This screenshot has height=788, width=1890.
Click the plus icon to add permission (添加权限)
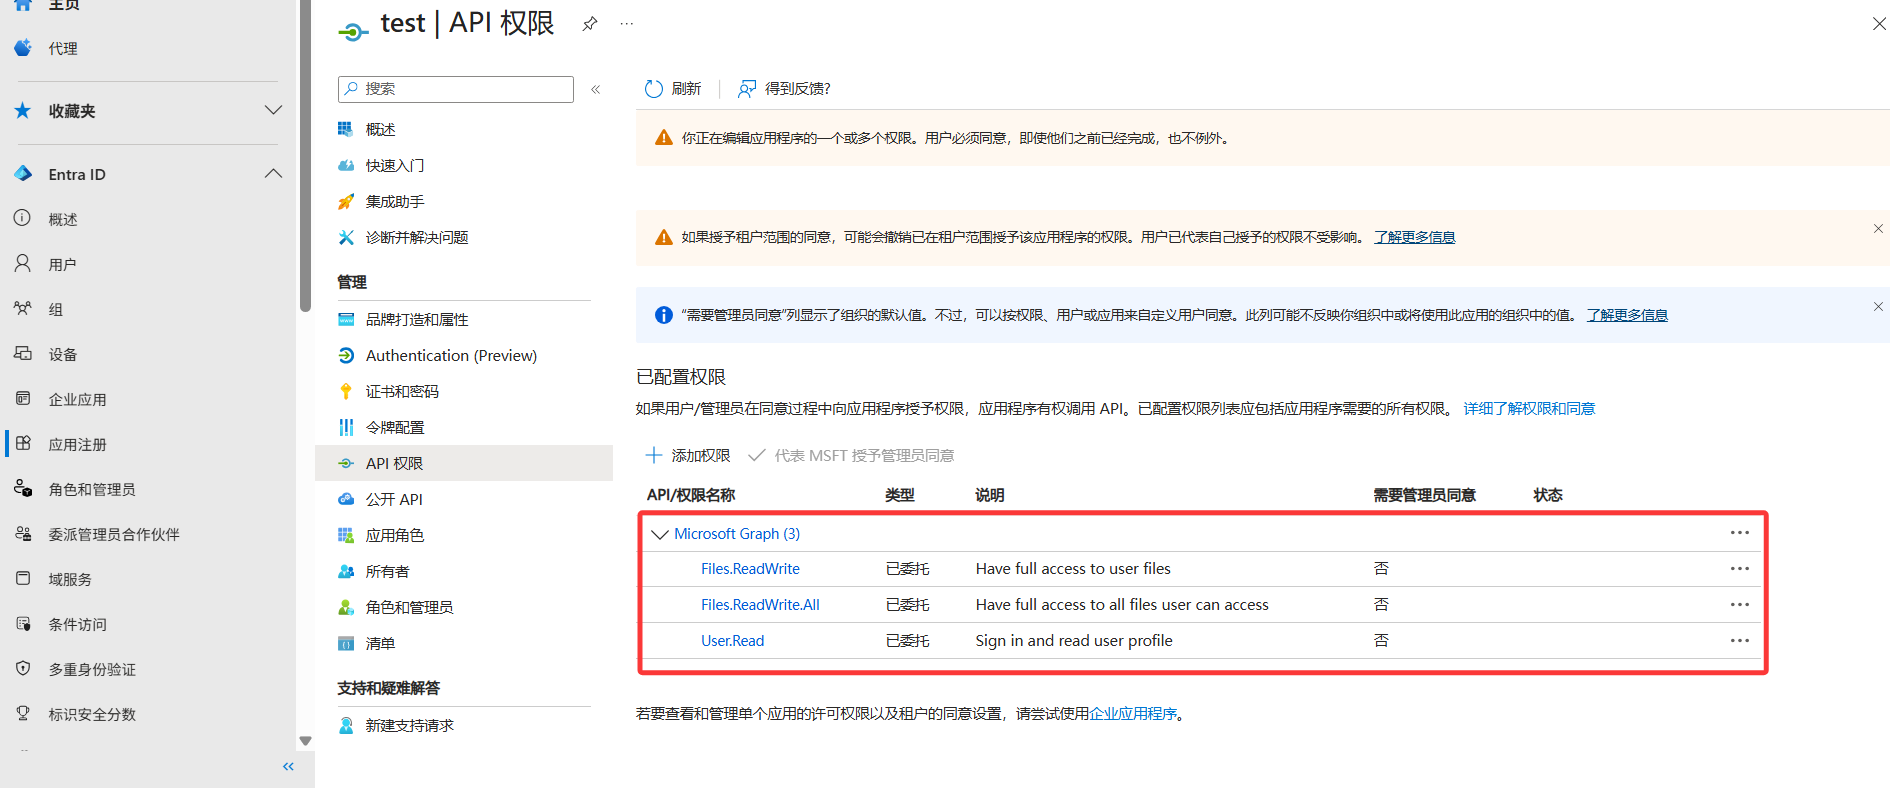[x=654, y=455]
